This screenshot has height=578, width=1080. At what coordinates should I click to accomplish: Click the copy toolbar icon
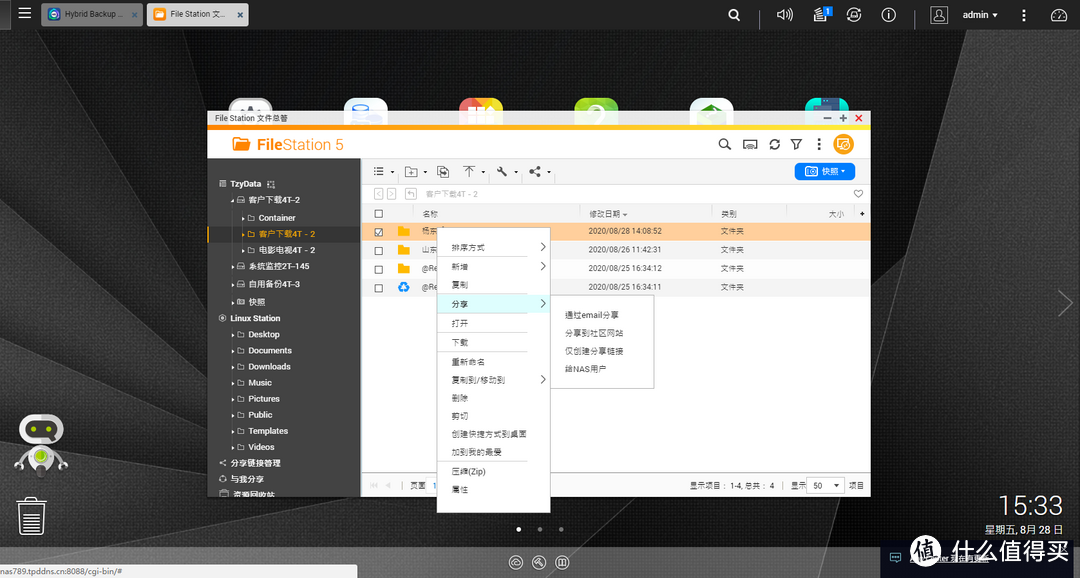[443, 172]
